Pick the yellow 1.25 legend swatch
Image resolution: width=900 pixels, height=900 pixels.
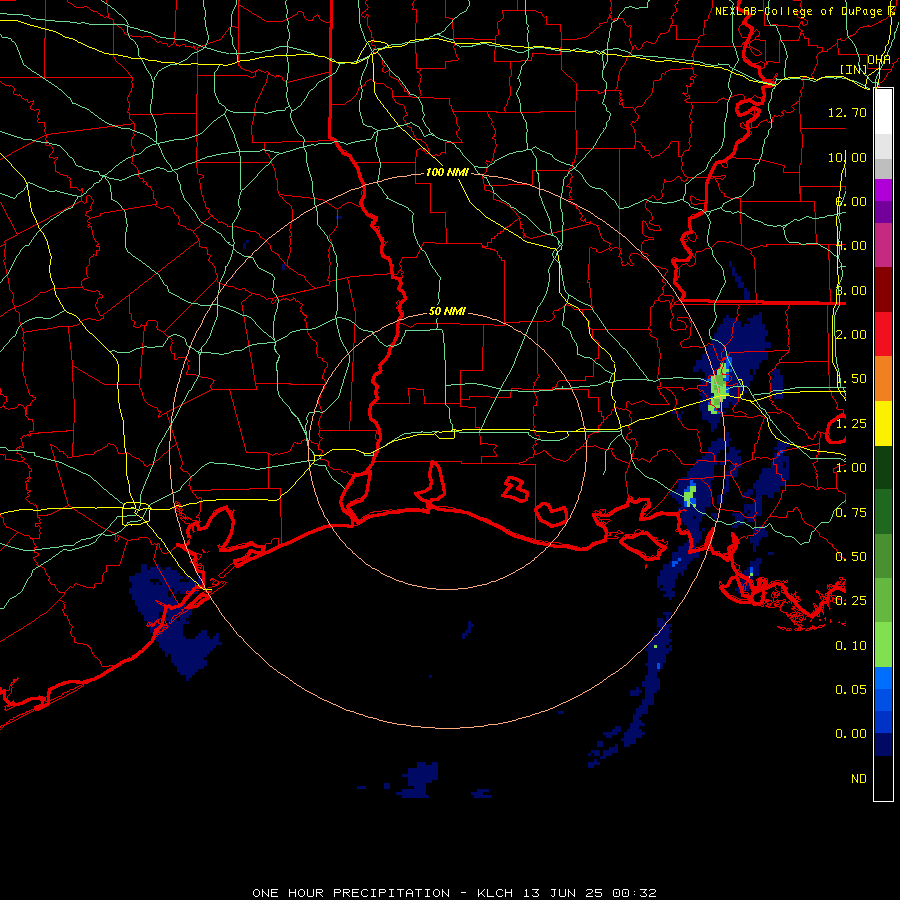(883, 423)
